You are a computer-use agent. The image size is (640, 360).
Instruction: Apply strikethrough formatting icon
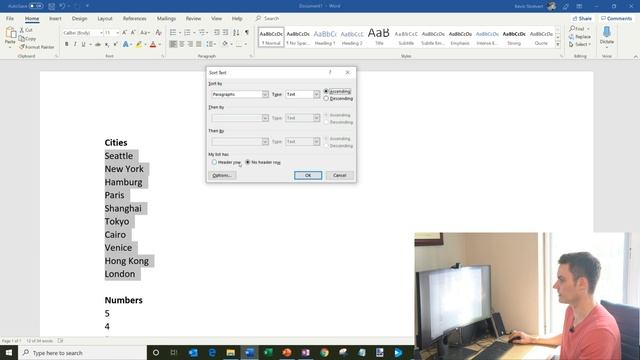[x=98, y=44]
